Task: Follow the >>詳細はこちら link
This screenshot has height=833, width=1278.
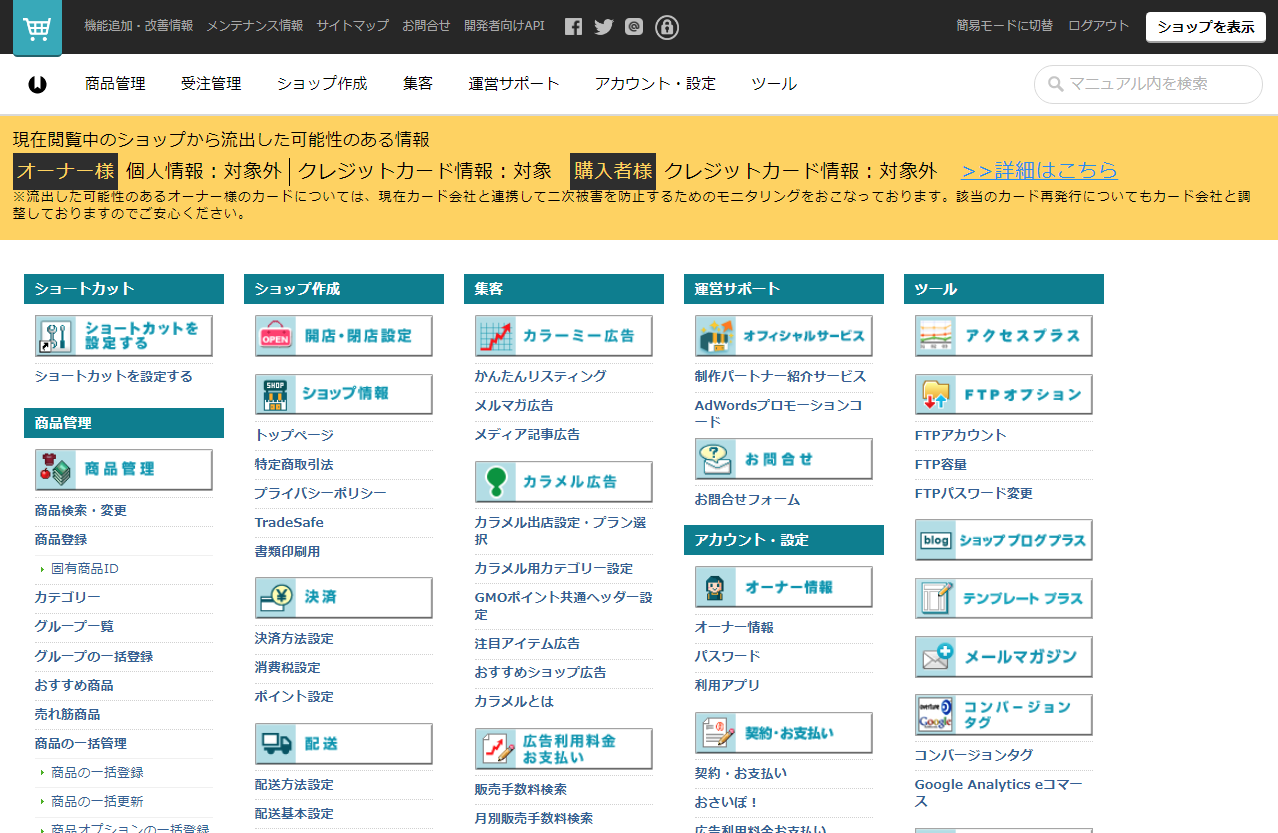Action: (x=1038, y=170)
